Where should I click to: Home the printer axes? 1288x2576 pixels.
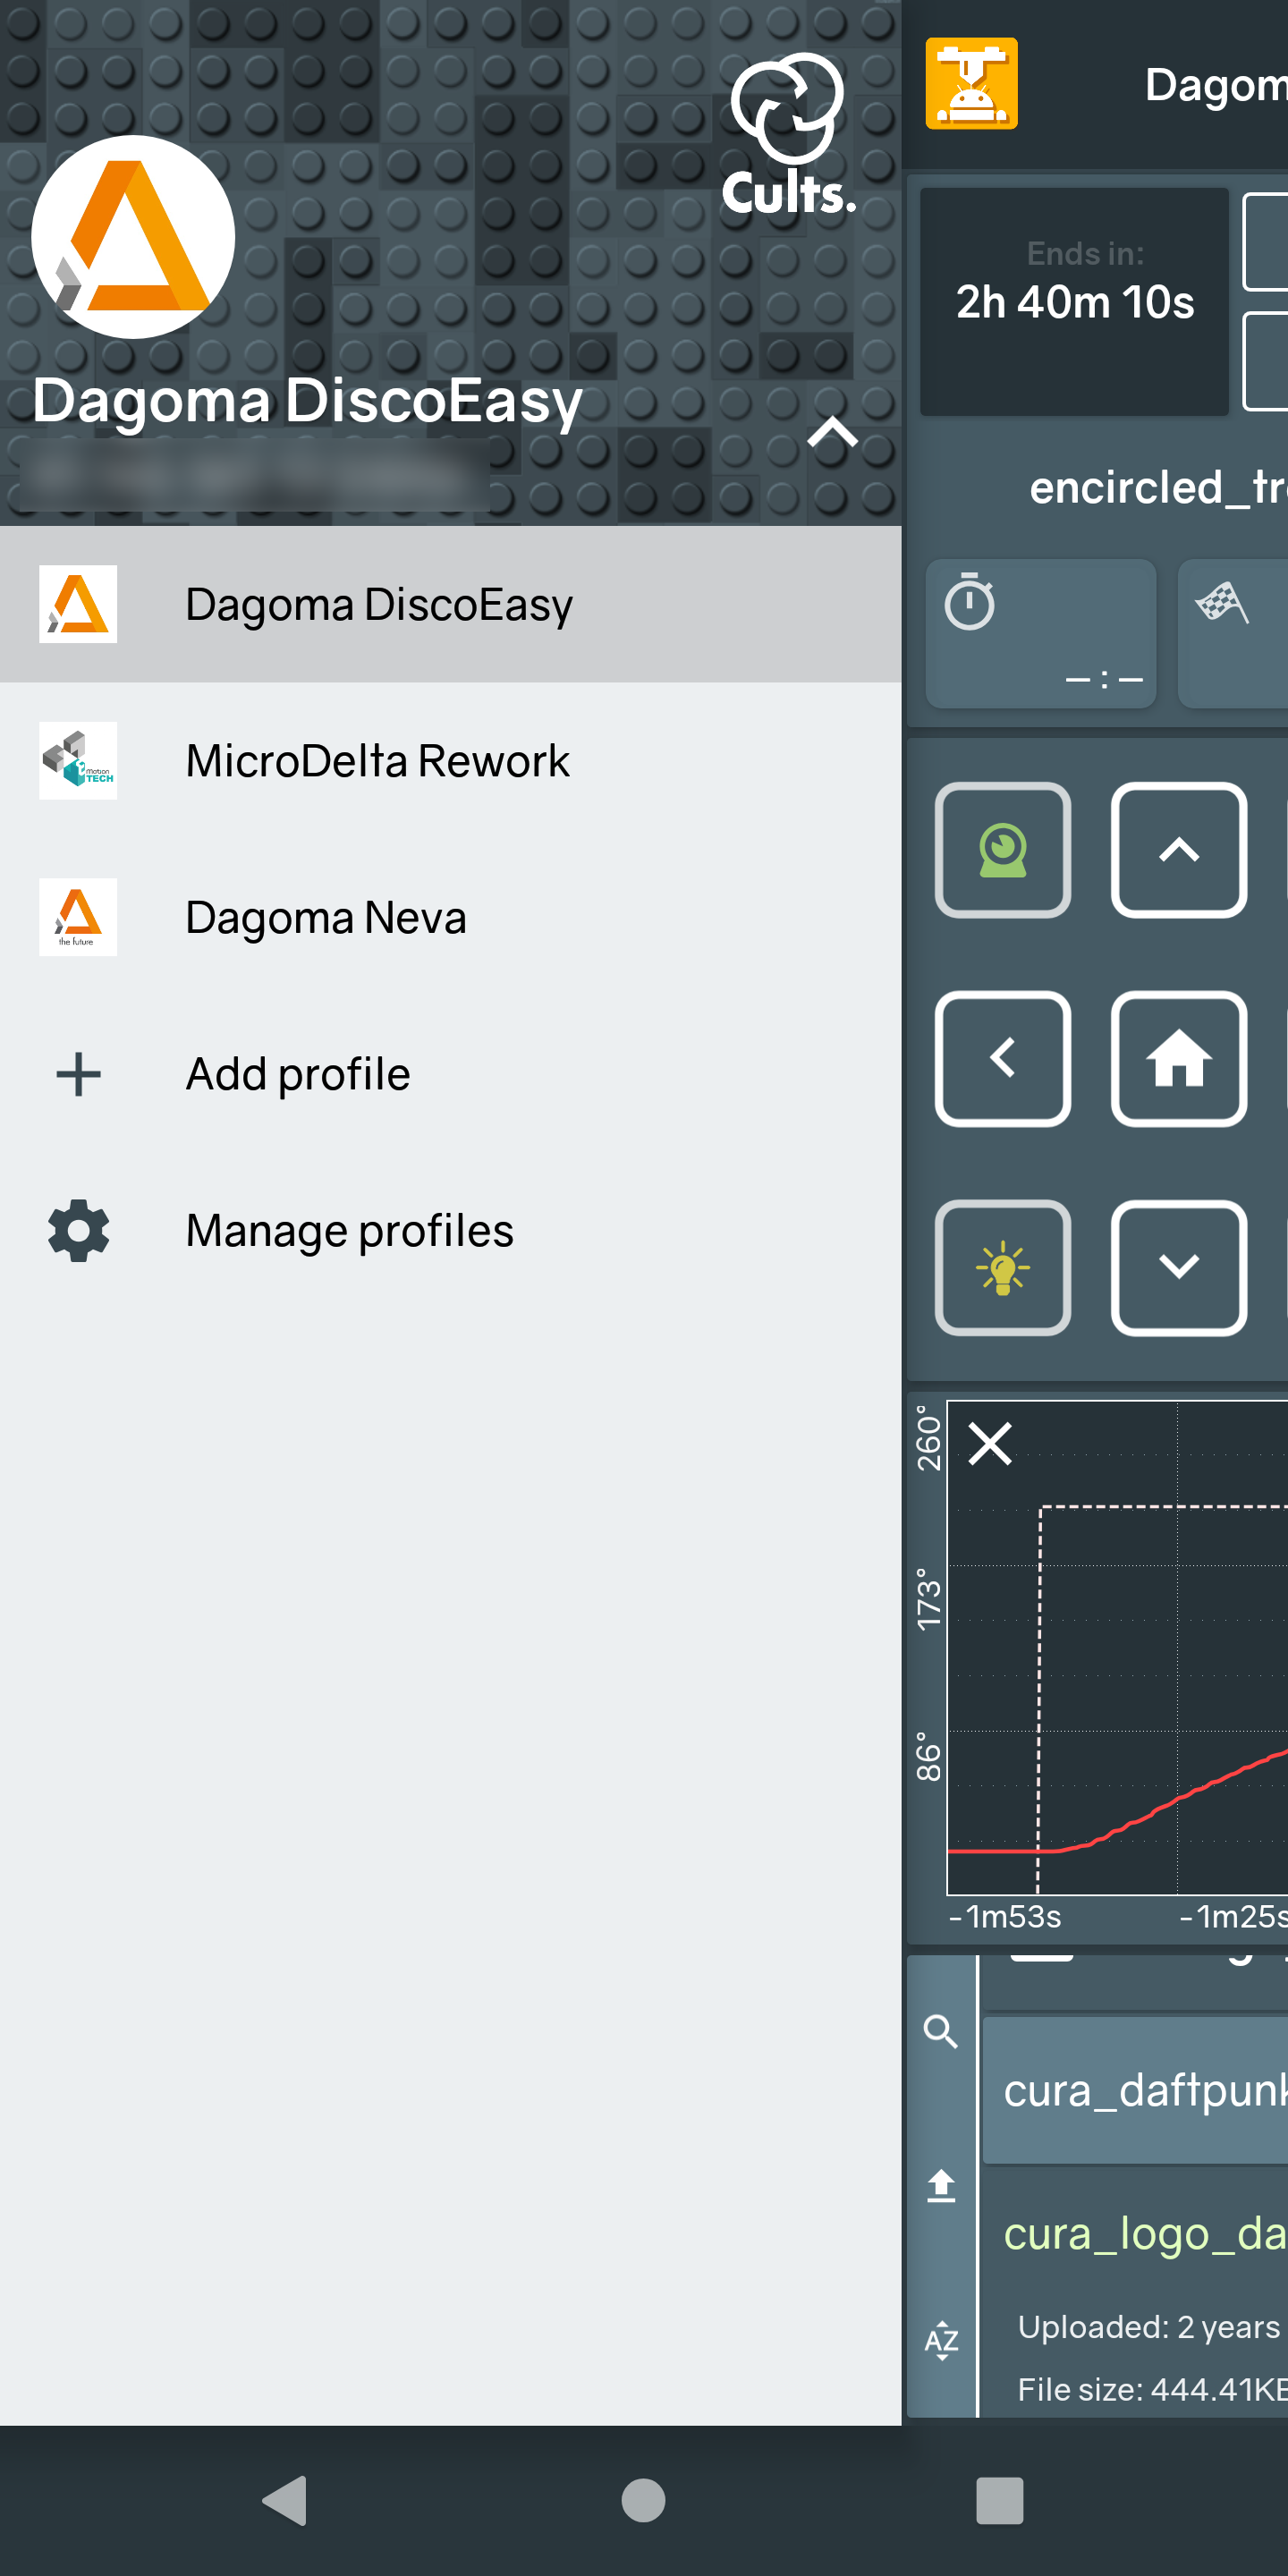coord(1178,1059)
